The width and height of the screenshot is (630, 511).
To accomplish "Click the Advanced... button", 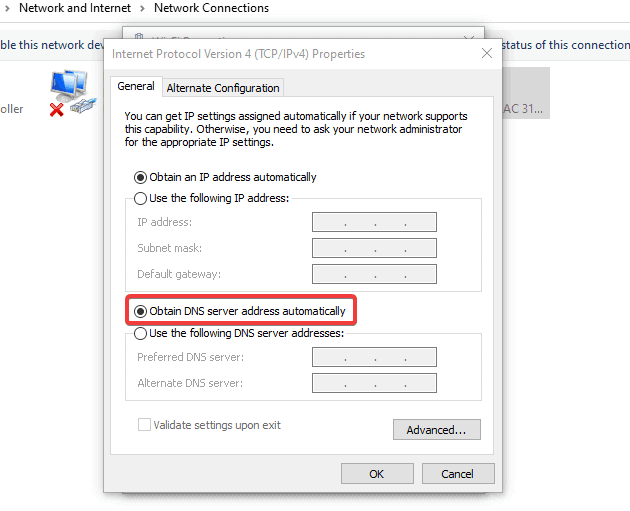I will (x=436, y=430).
